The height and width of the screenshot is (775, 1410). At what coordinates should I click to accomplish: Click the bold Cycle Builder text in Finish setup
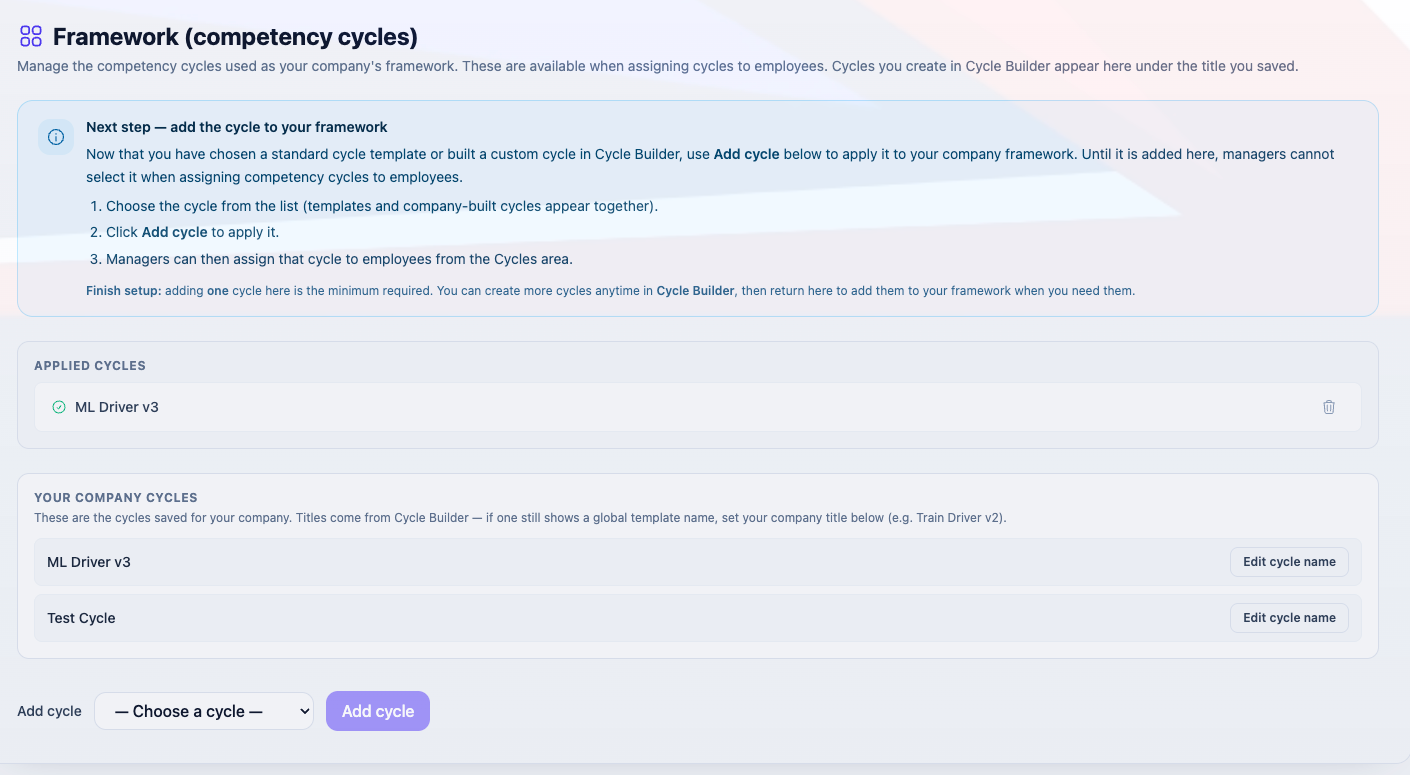(x=695, y=291)
